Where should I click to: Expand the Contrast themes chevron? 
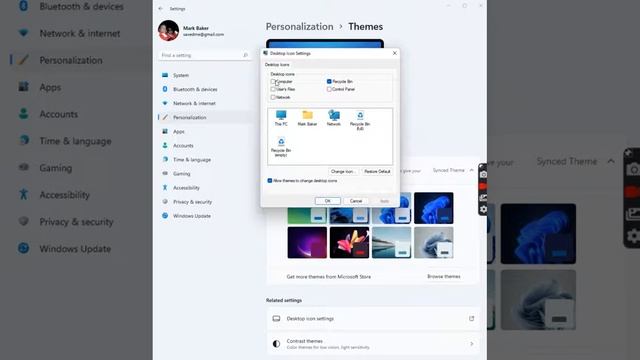(471, 344)
